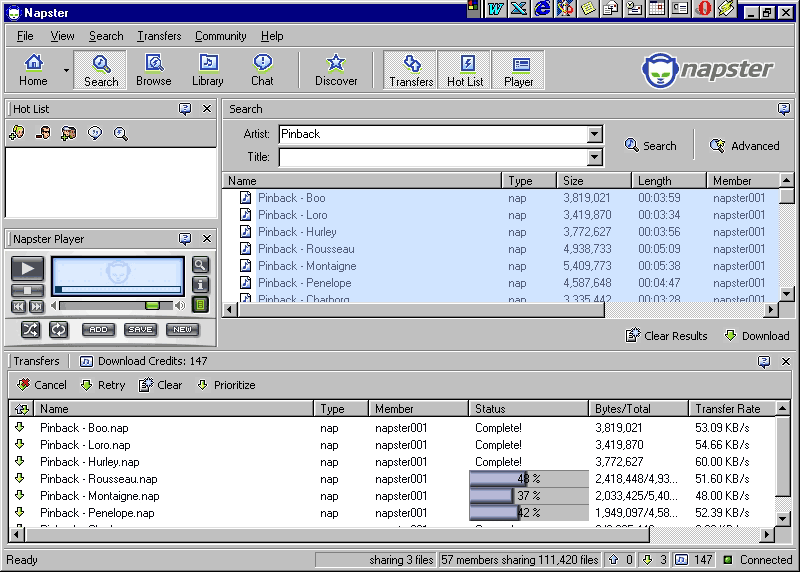Toggle shuffle in Napster Player
The height and width of the screenshot is (572, 800).
31,330
